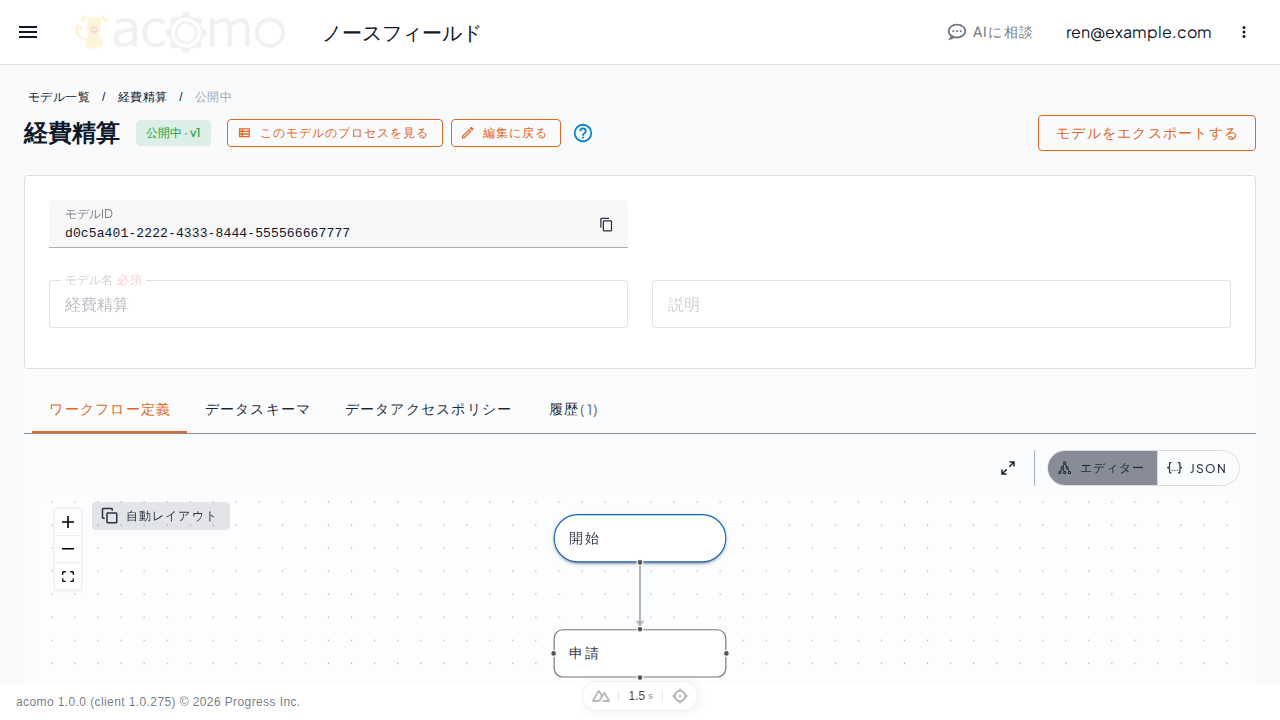Switch to JSON view toggle
The width and height of the screenshot is (1280, 720).
[1197, 468]
